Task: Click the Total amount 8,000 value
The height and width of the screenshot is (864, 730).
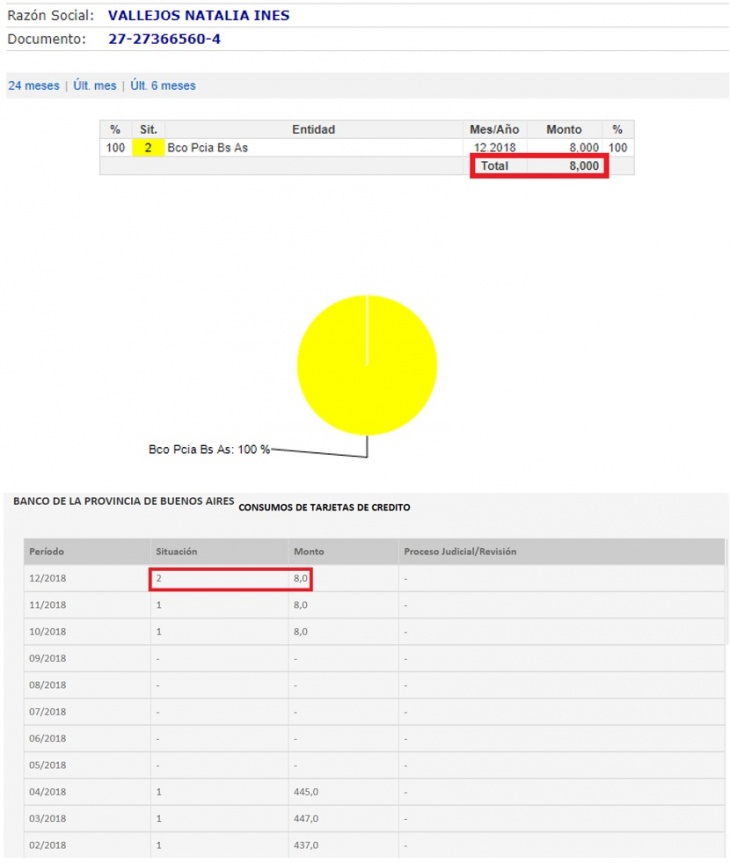Action: [x=584, y=166]
